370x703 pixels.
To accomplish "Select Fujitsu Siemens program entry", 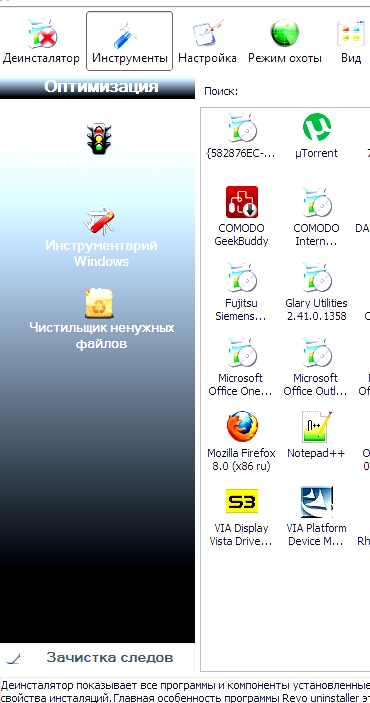I will [x=241, y=291].
